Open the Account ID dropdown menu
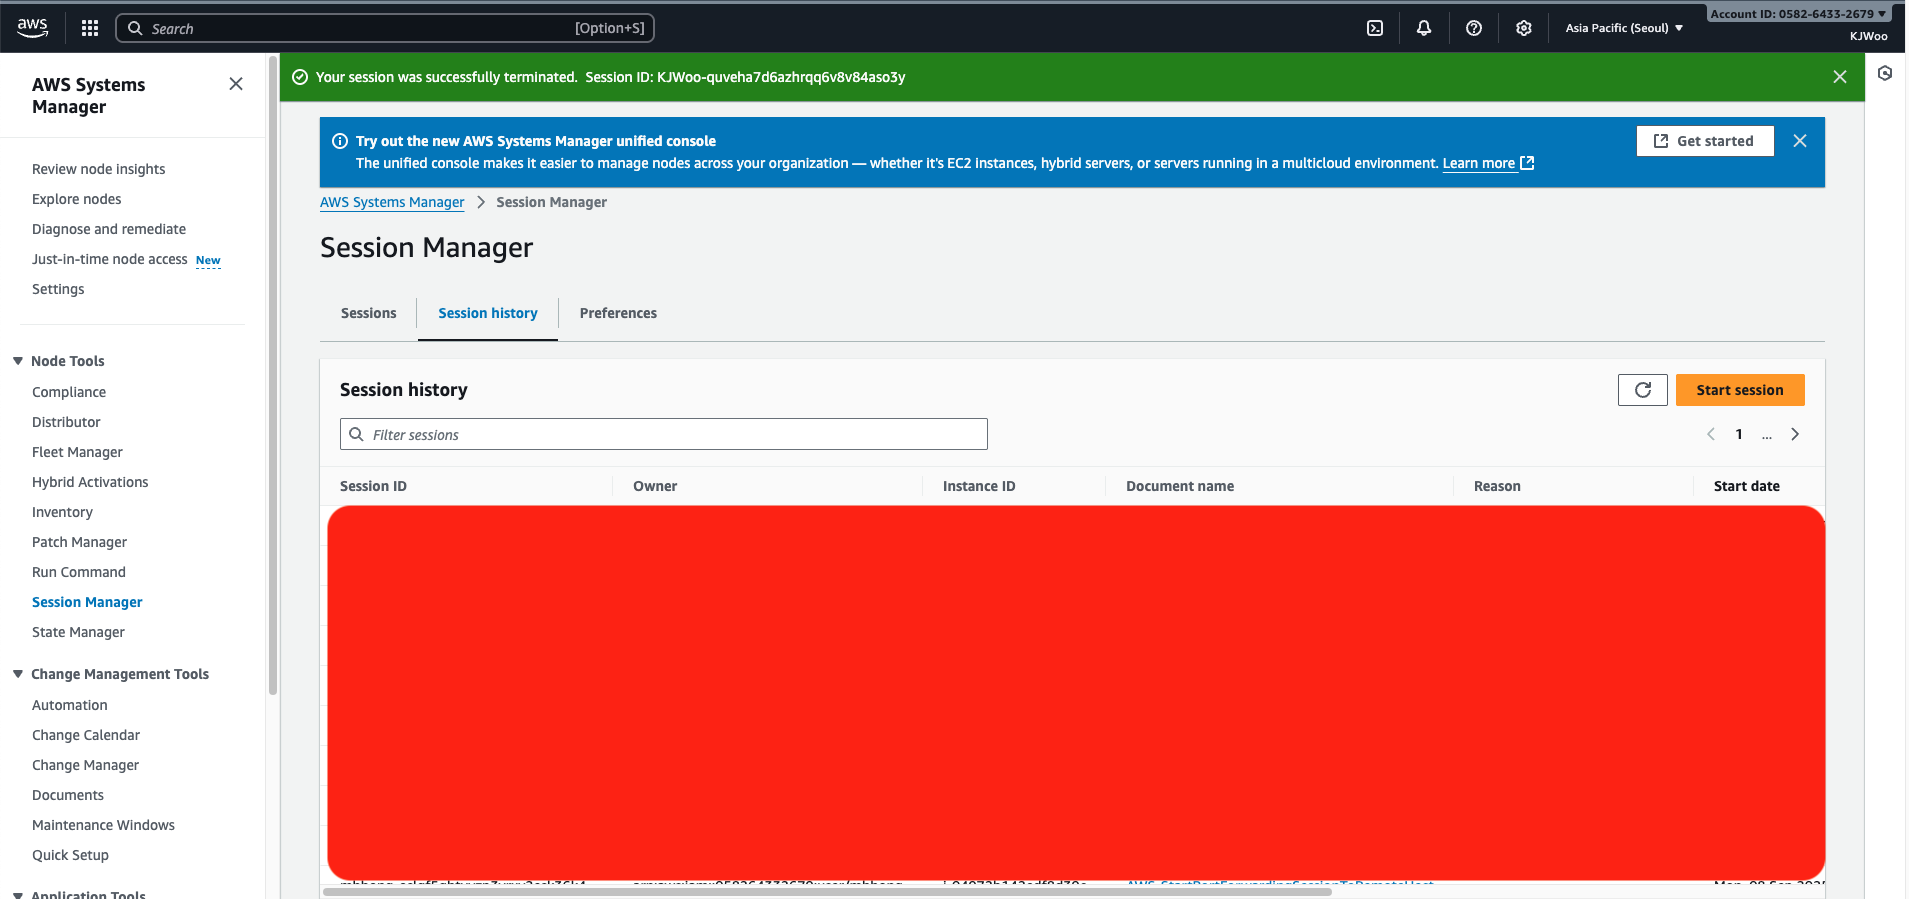 pos(1798,14)
